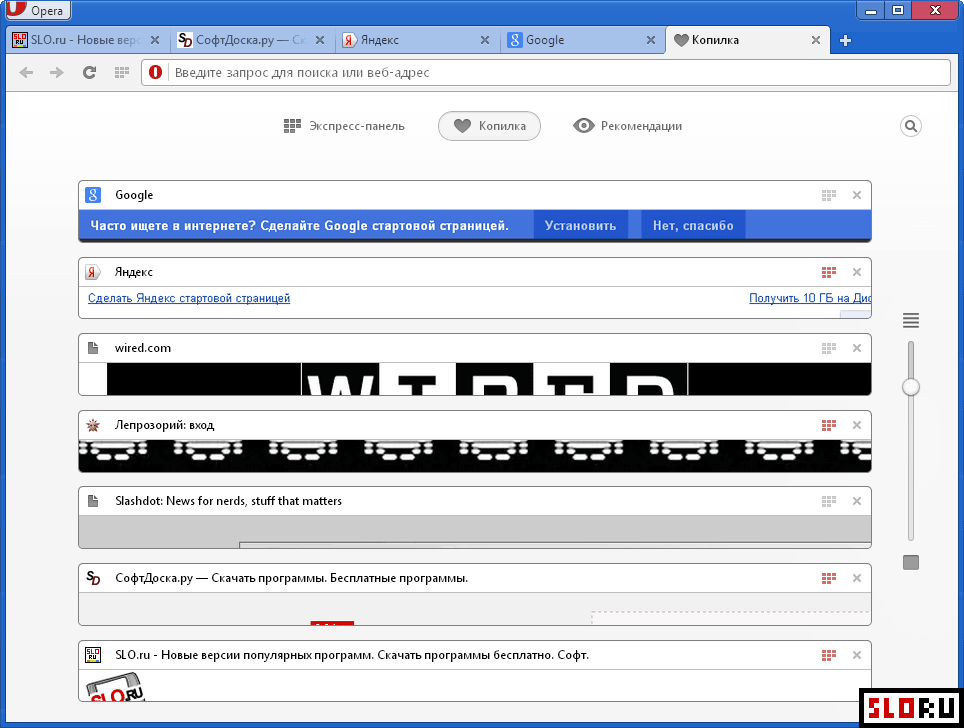
Task: Maximize the Opera window
Action: [x=898, y=10]
